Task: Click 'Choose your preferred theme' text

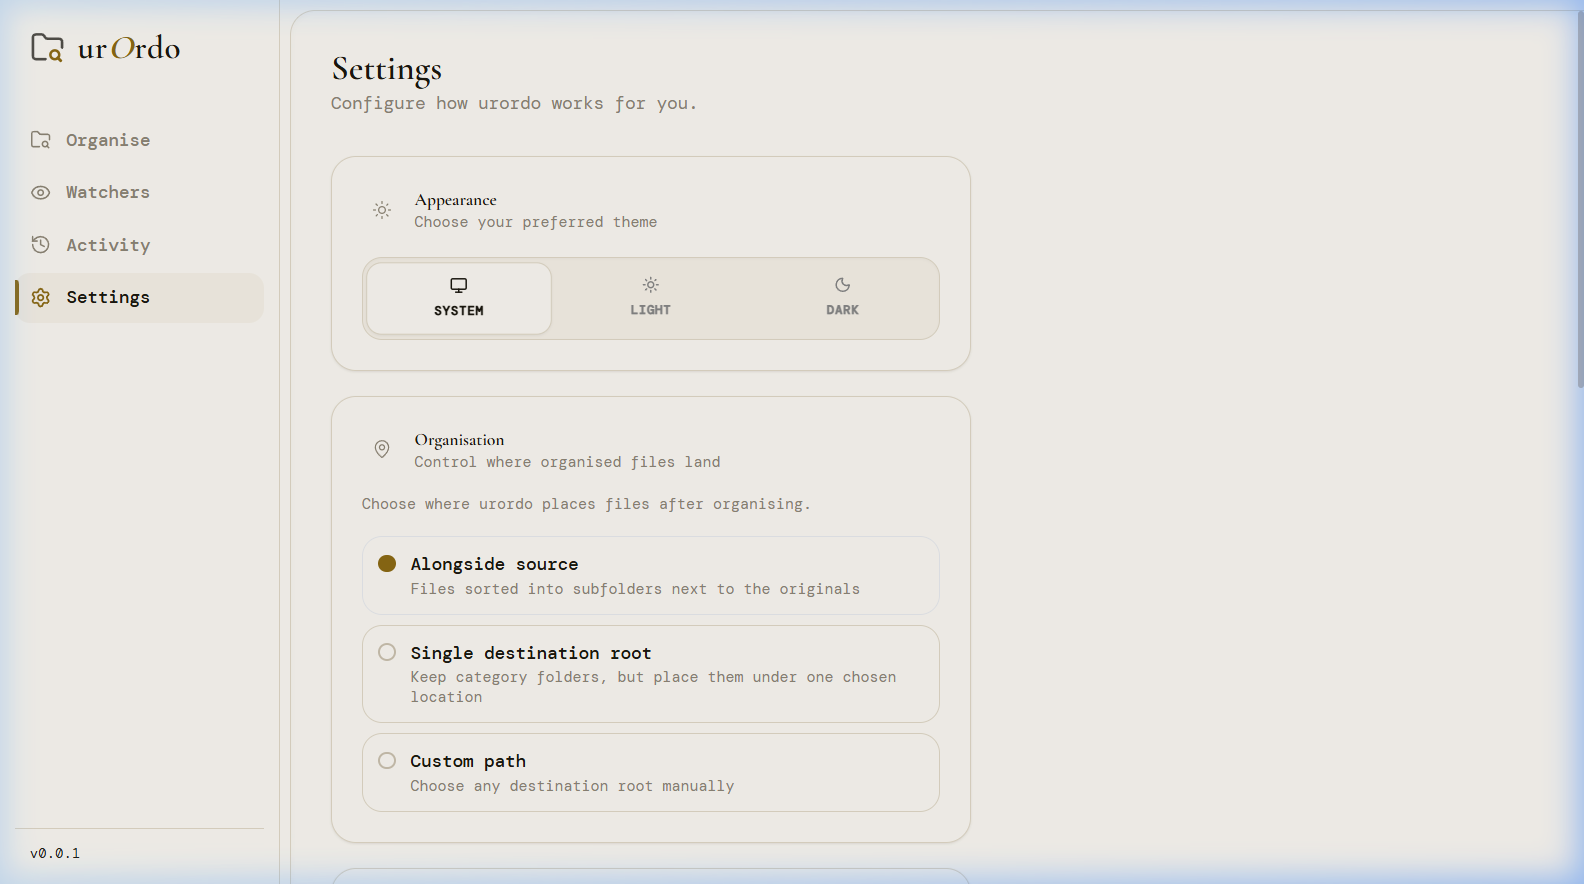Action: [536, 222]
